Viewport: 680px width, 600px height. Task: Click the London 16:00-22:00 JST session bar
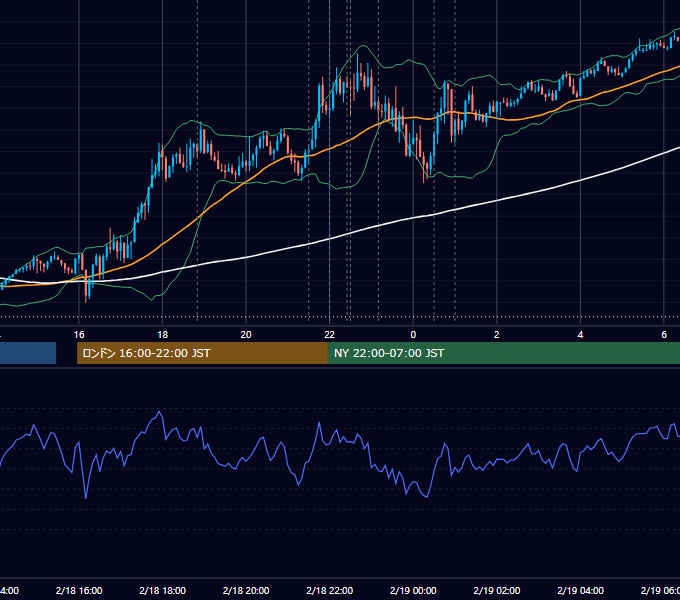tap(202, 353)
